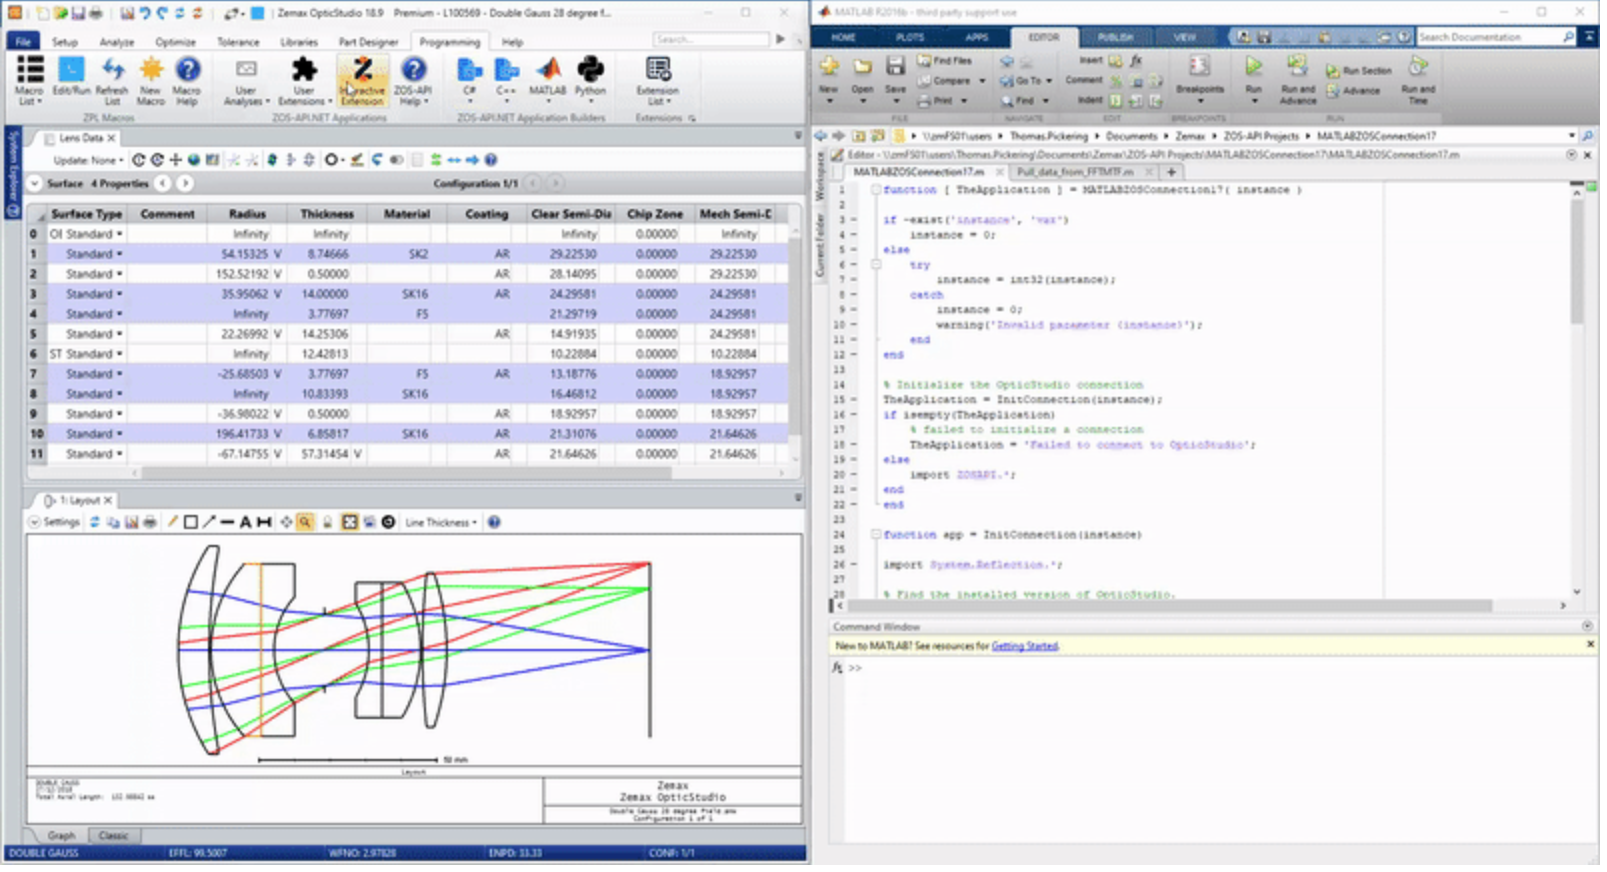
Task: Switch to MATLAB PLOTS tab
Action: [x=910, y=37]
